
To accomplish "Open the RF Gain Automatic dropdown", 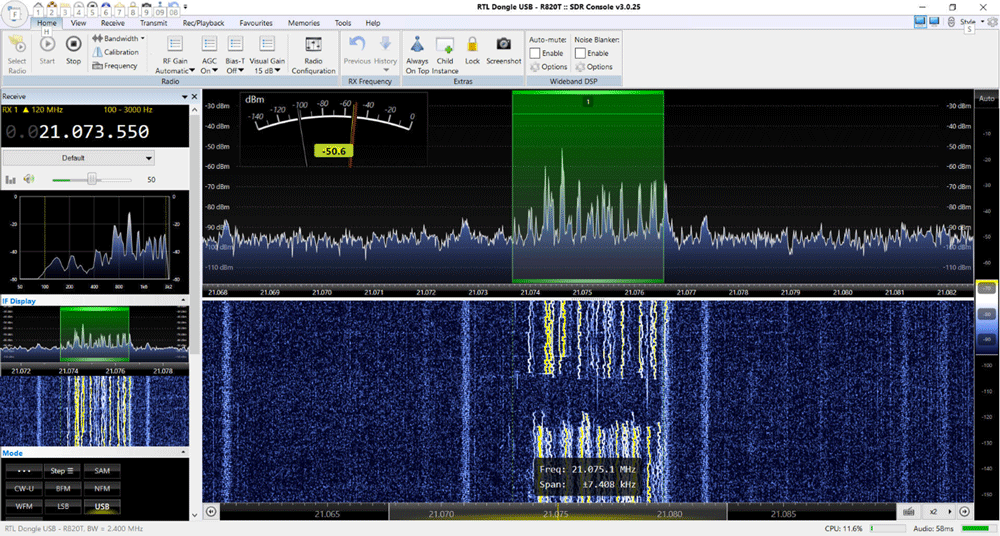I will (175, 55).
